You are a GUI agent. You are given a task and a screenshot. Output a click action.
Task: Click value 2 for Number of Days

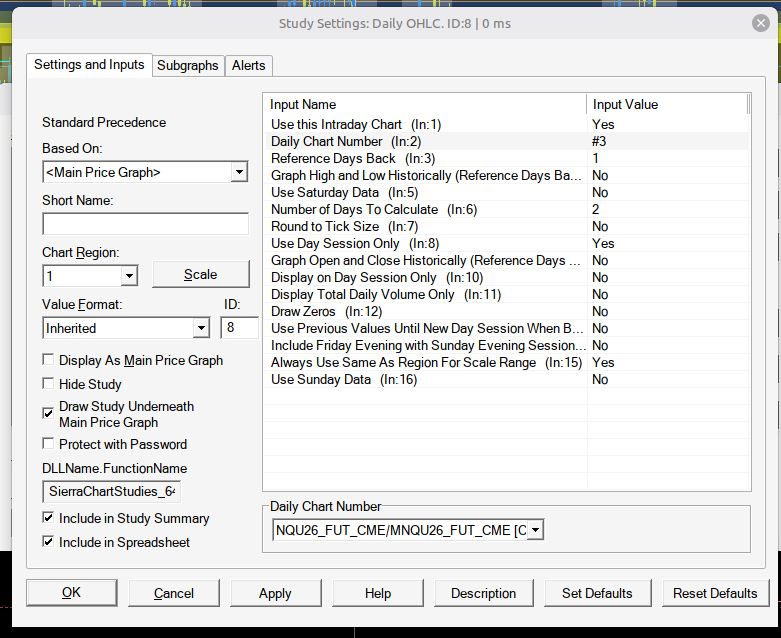coord(596,209)
